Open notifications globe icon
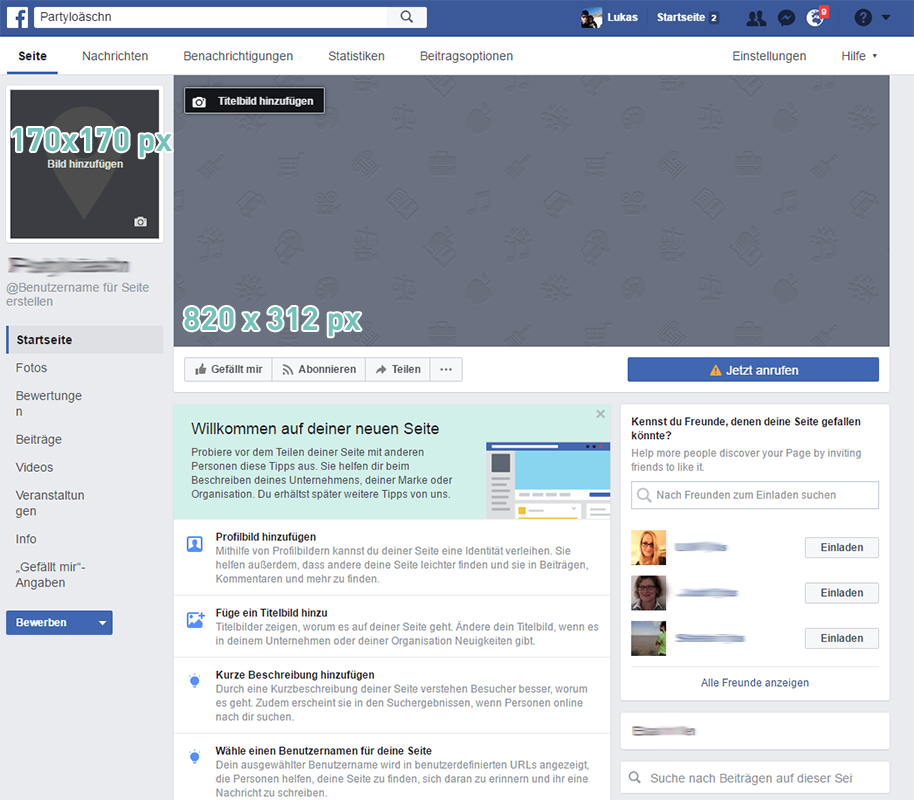The height and width of the screenshot is (800, 914). pos(815,17)
